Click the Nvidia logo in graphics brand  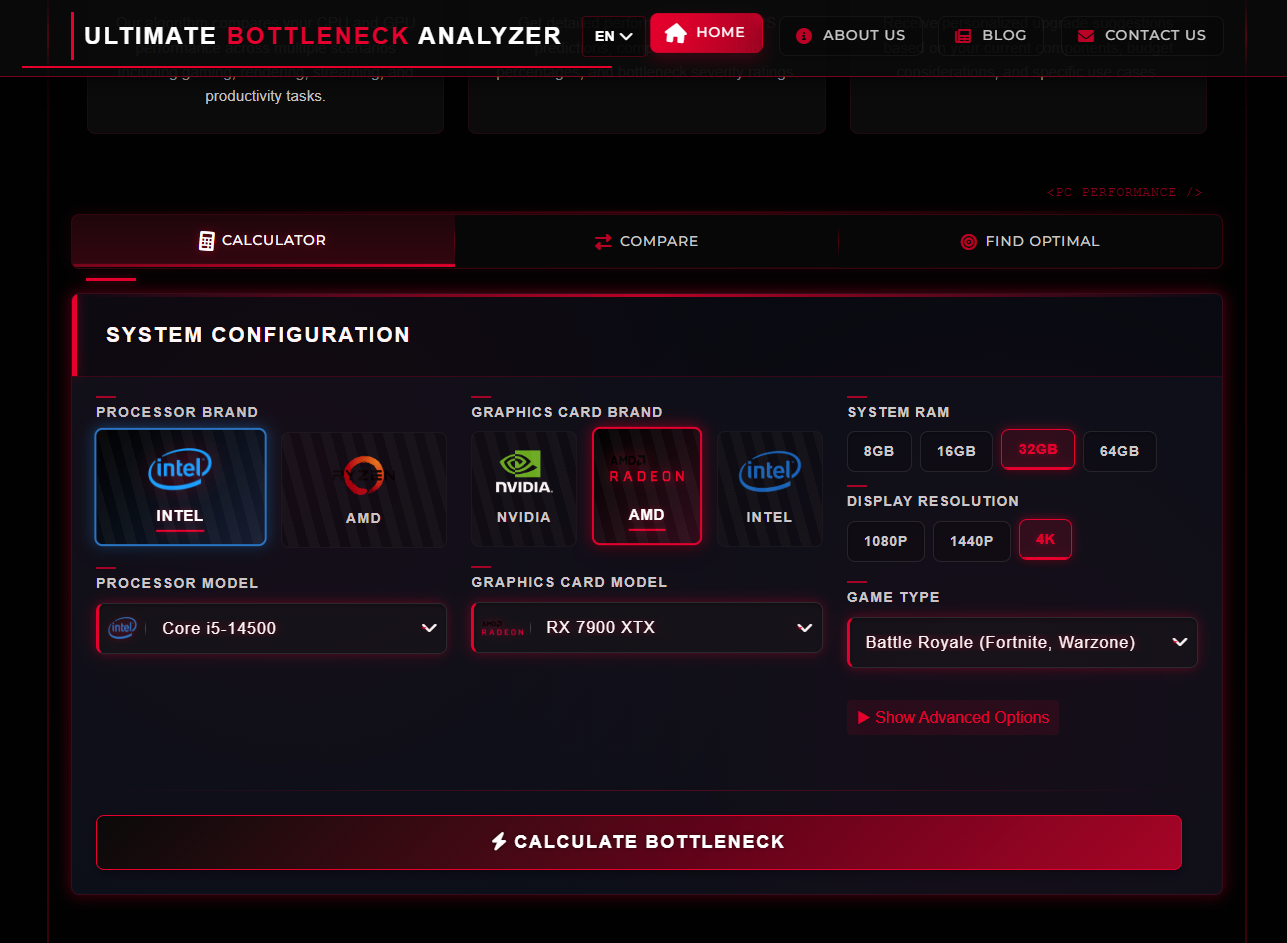point(524,472)
